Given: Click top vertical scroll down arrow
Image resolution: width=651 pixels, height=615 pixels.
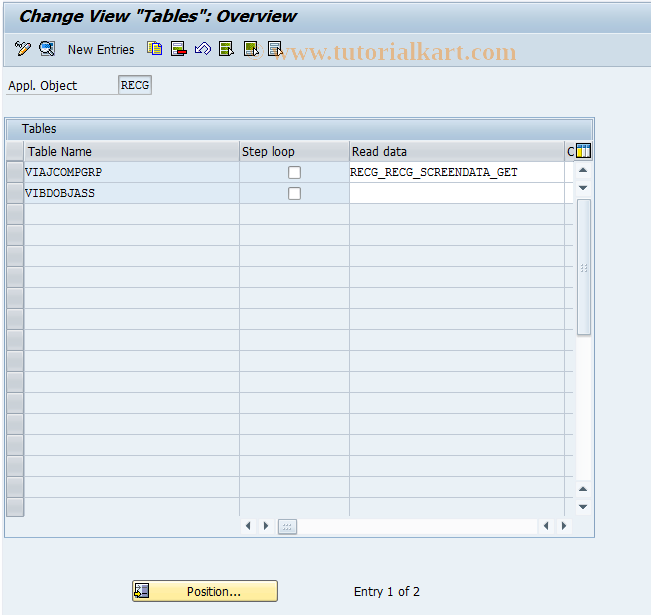Looking at the screenshot, I should tap(583, 188).
